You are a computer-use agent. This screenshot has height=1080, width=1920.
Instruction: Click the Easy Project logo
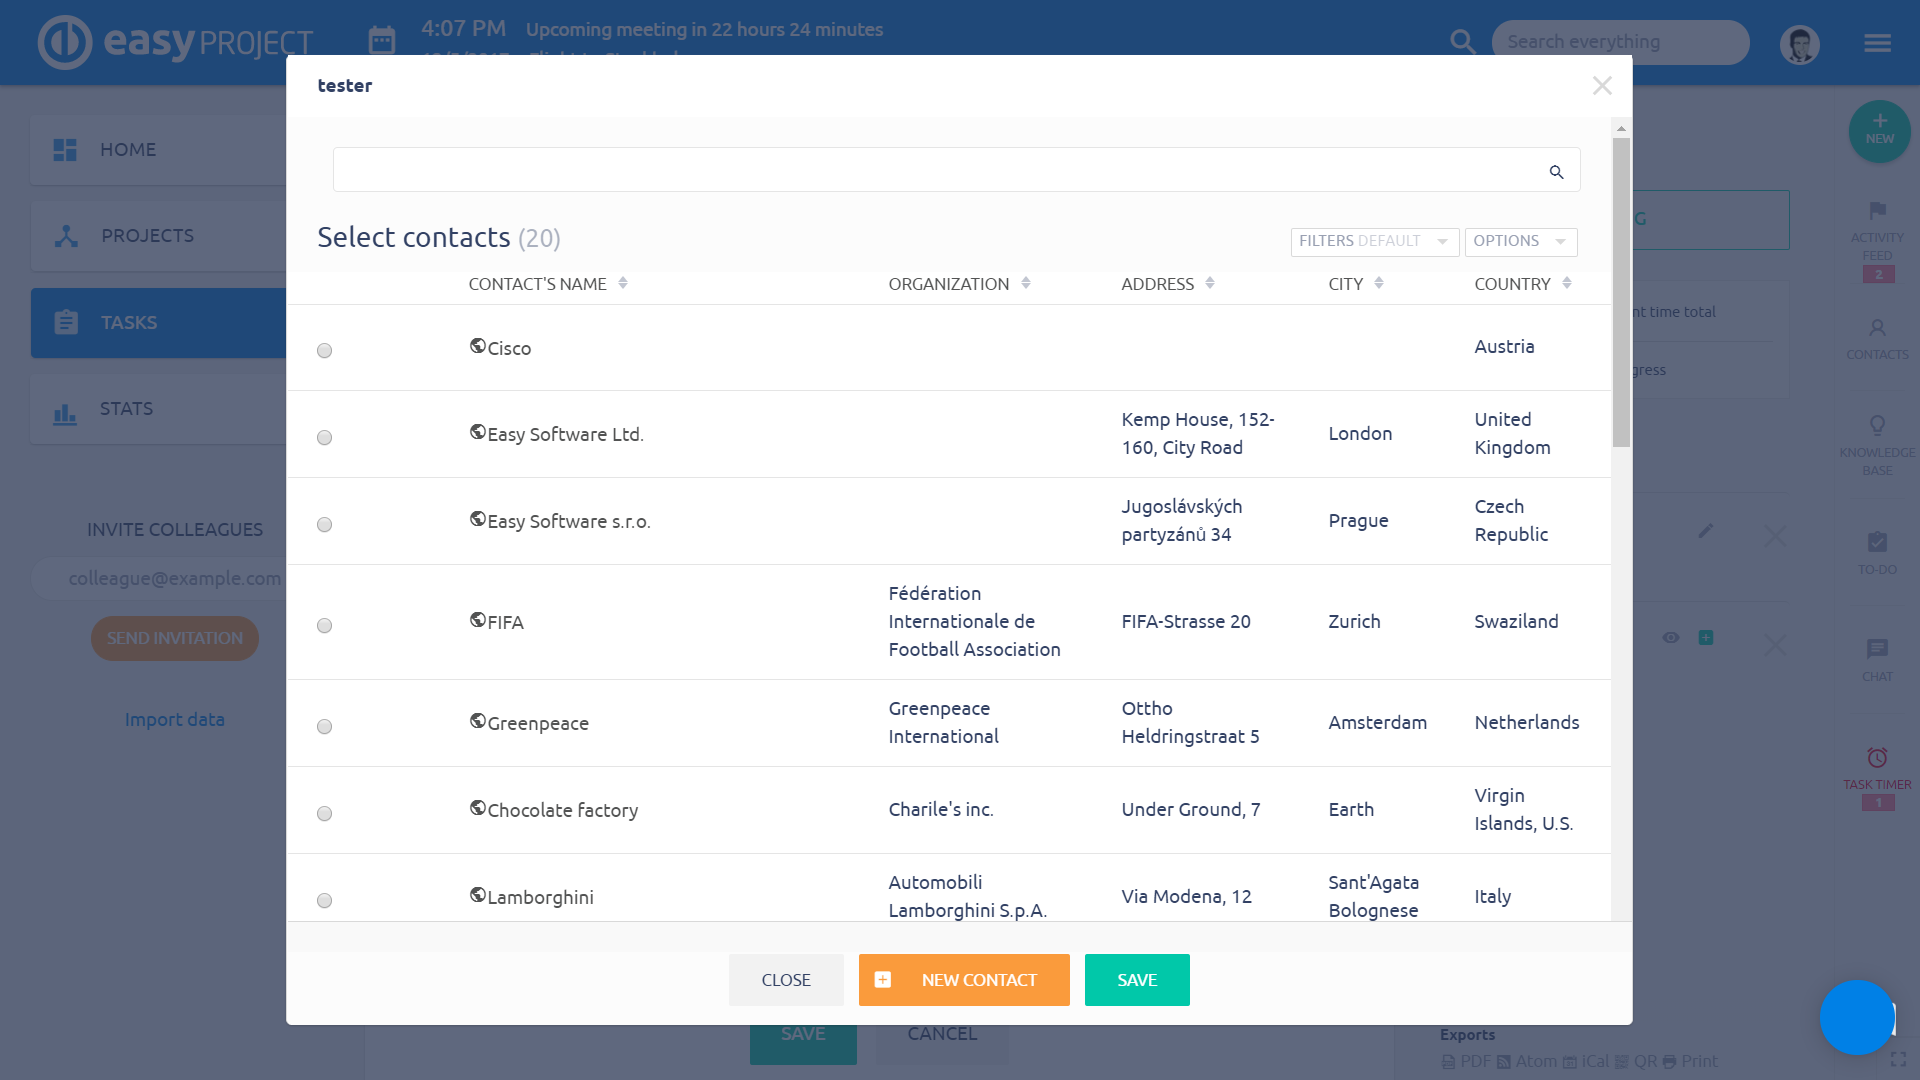tap(176, 42)
